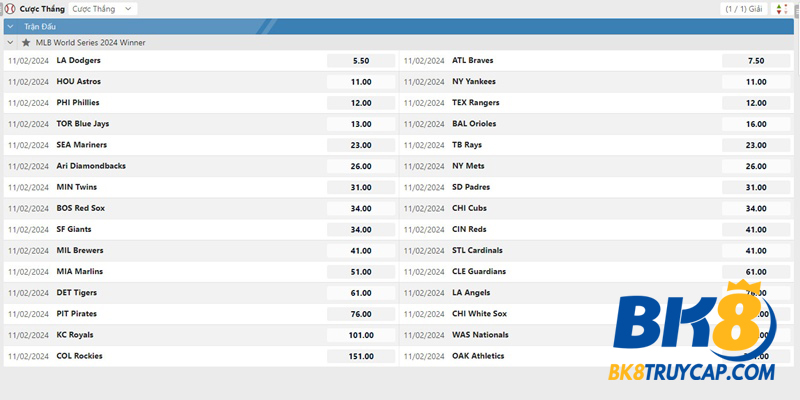Select CHI Cubs odds 34.00
Image resolution: width=800 pixels, height=400 pixels.
click(756, 209)
